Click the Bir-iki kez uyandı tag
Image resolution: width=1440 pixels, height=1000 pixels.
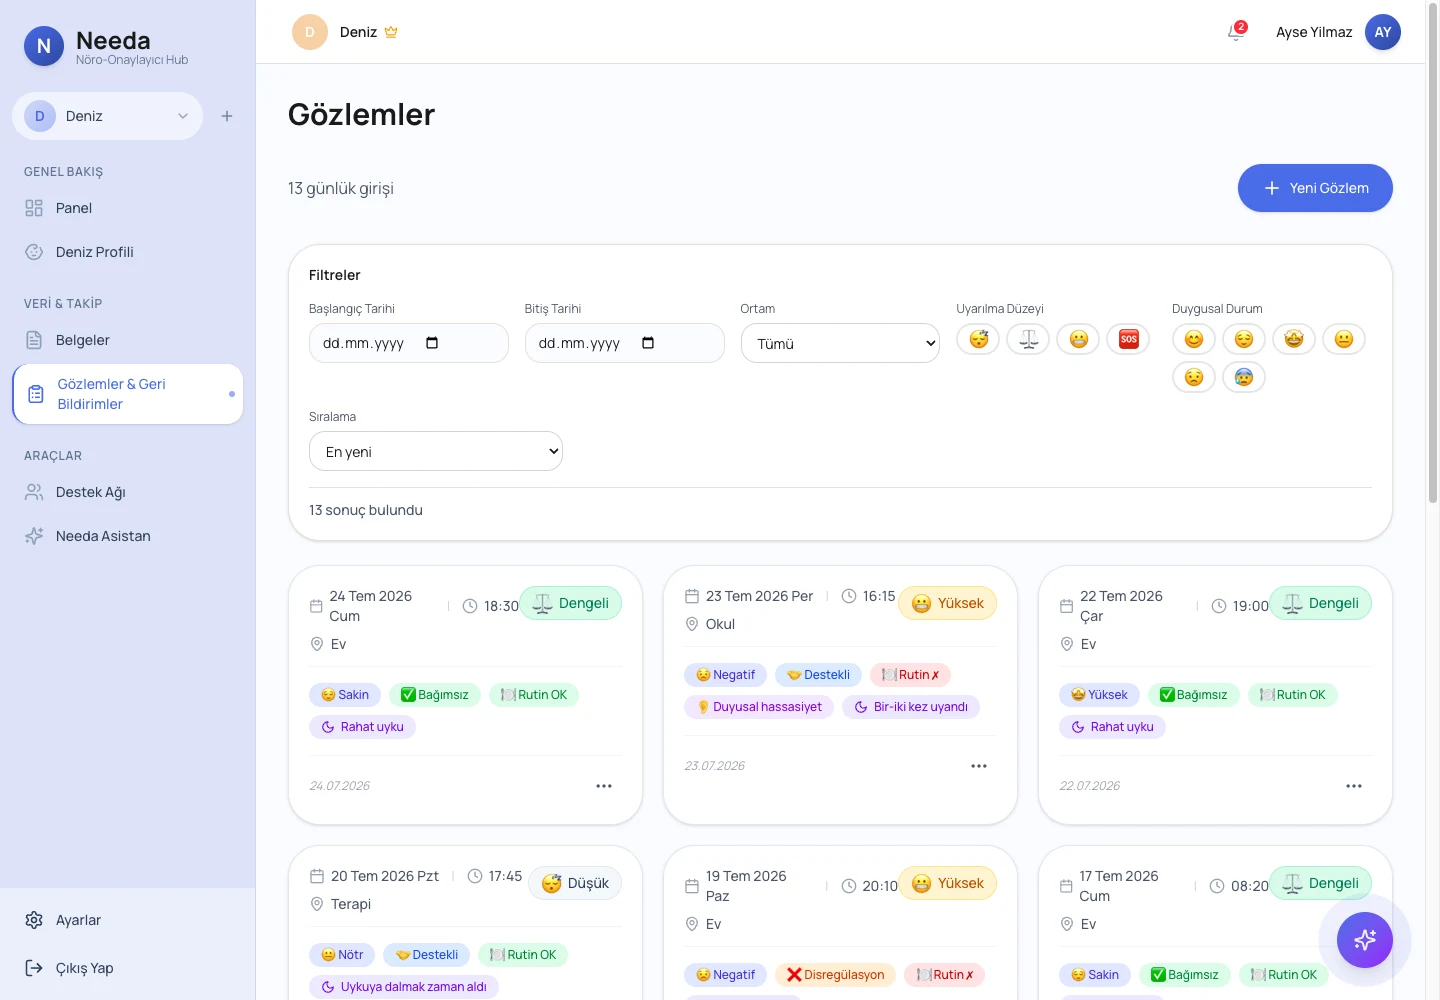[911, 707]
